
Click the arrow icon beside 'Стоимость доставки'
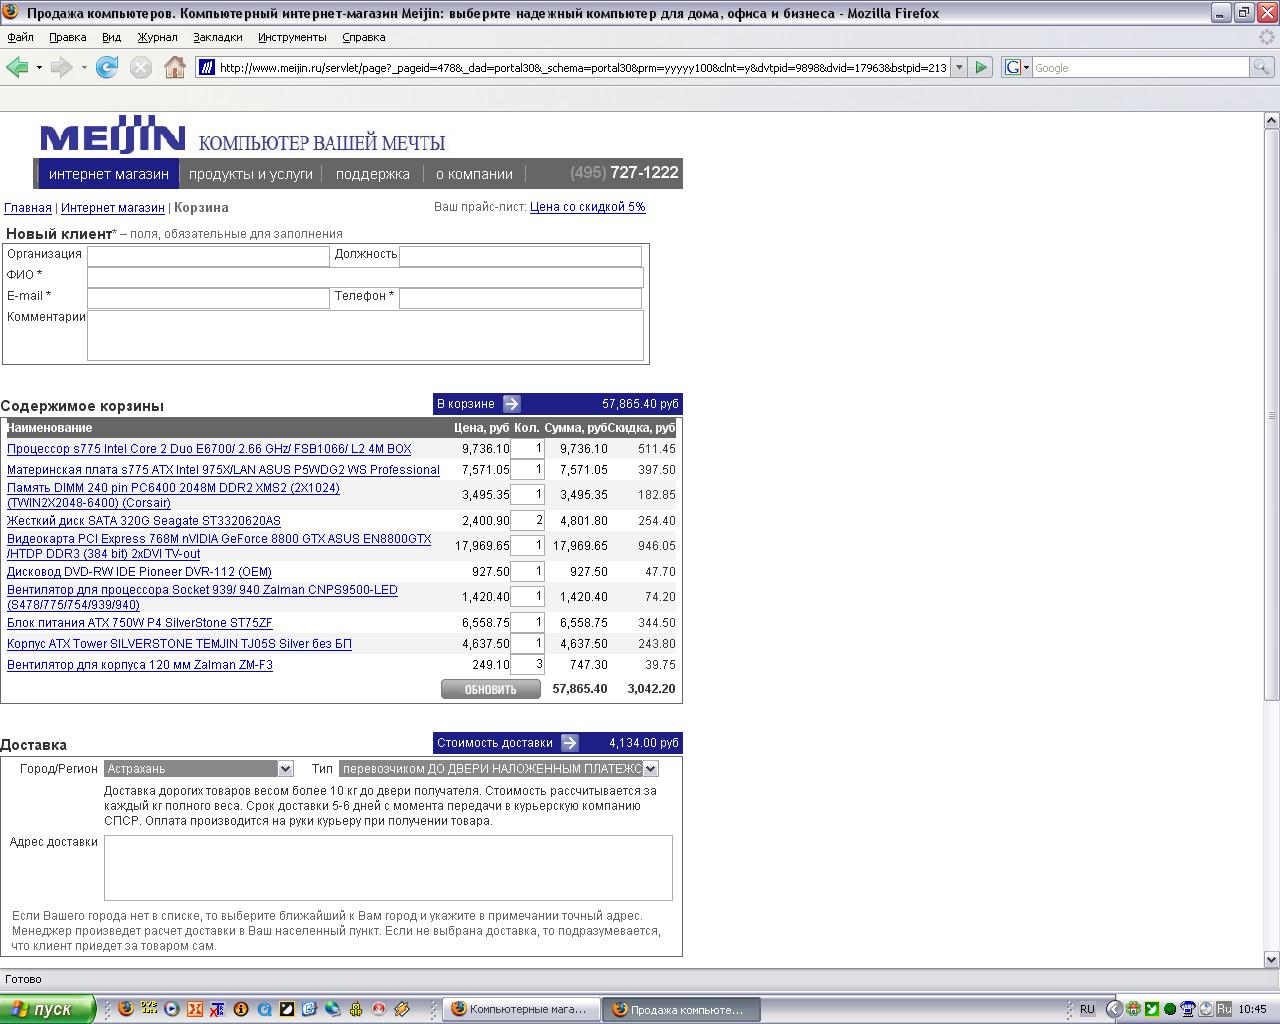coord(569,743)
